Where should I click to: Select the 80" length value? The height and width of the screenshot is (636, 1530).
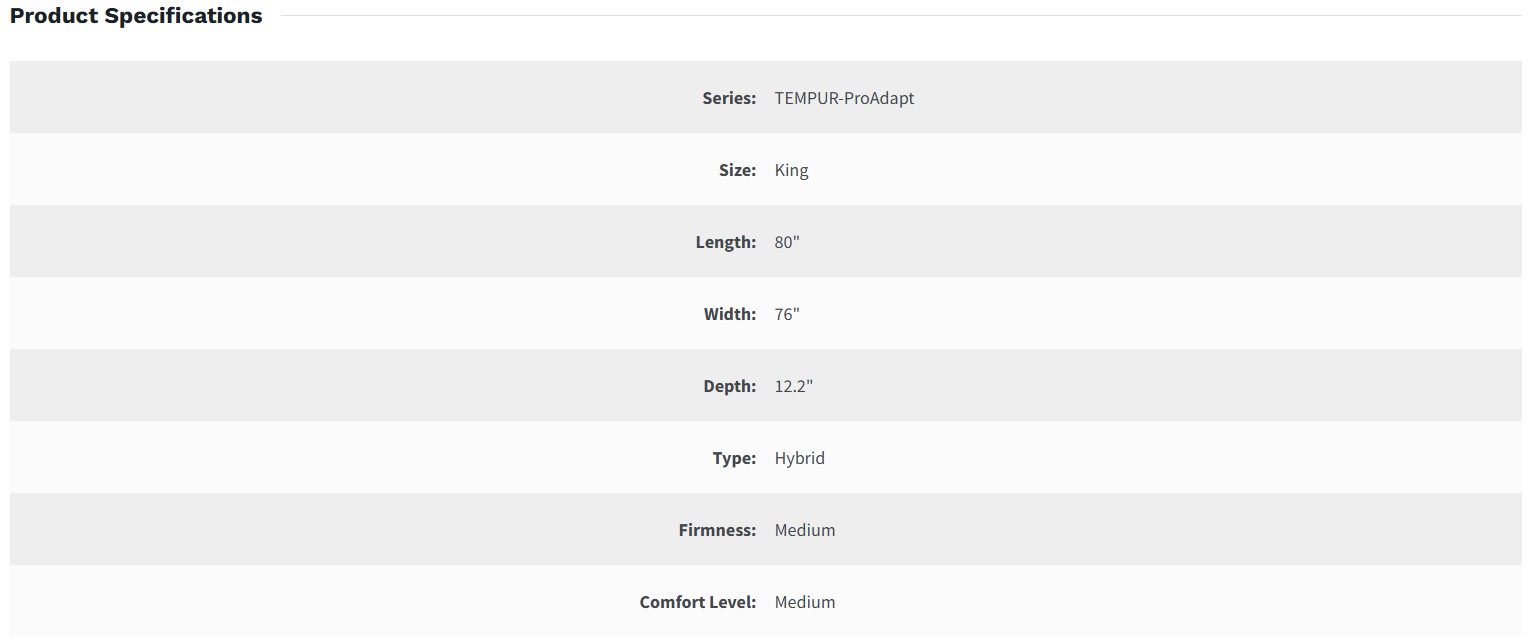(787, 242)
